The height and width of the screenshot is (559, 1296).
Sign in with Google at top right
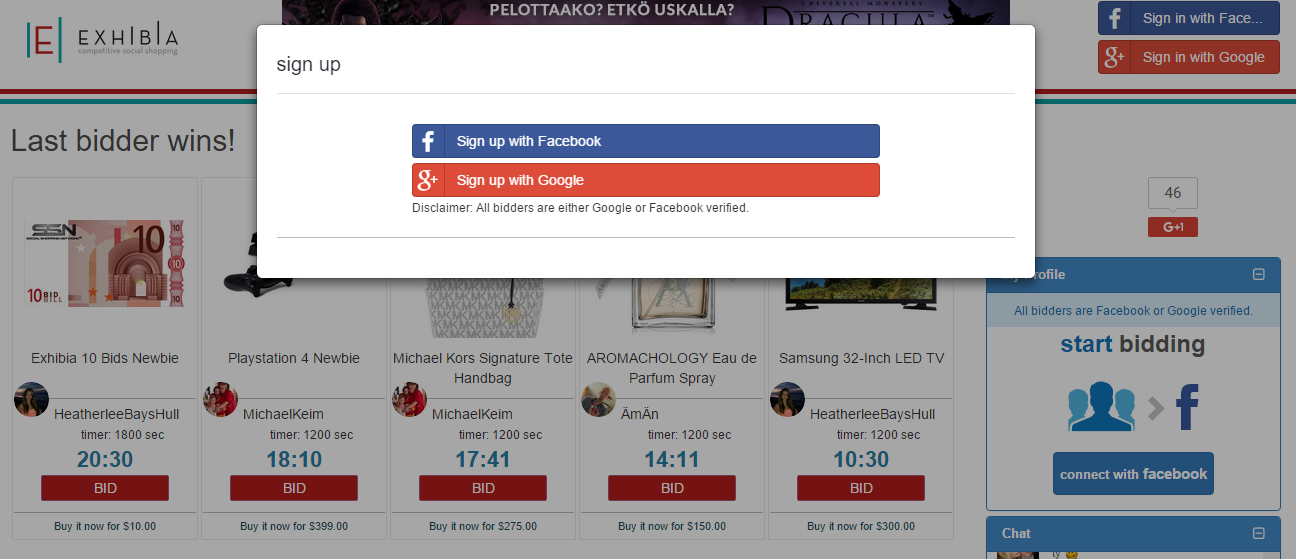pyautogui.click(x=1189, y=57)
